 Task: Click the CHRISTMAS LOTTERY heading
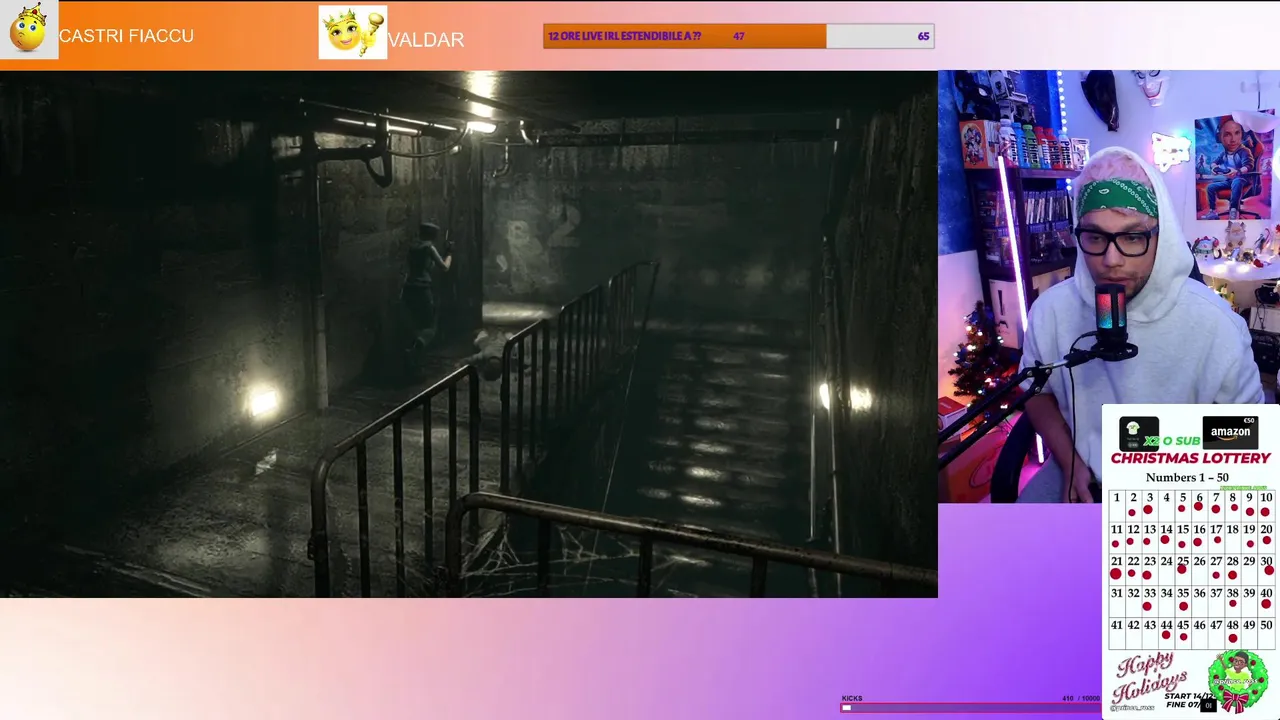(1190, 458)
